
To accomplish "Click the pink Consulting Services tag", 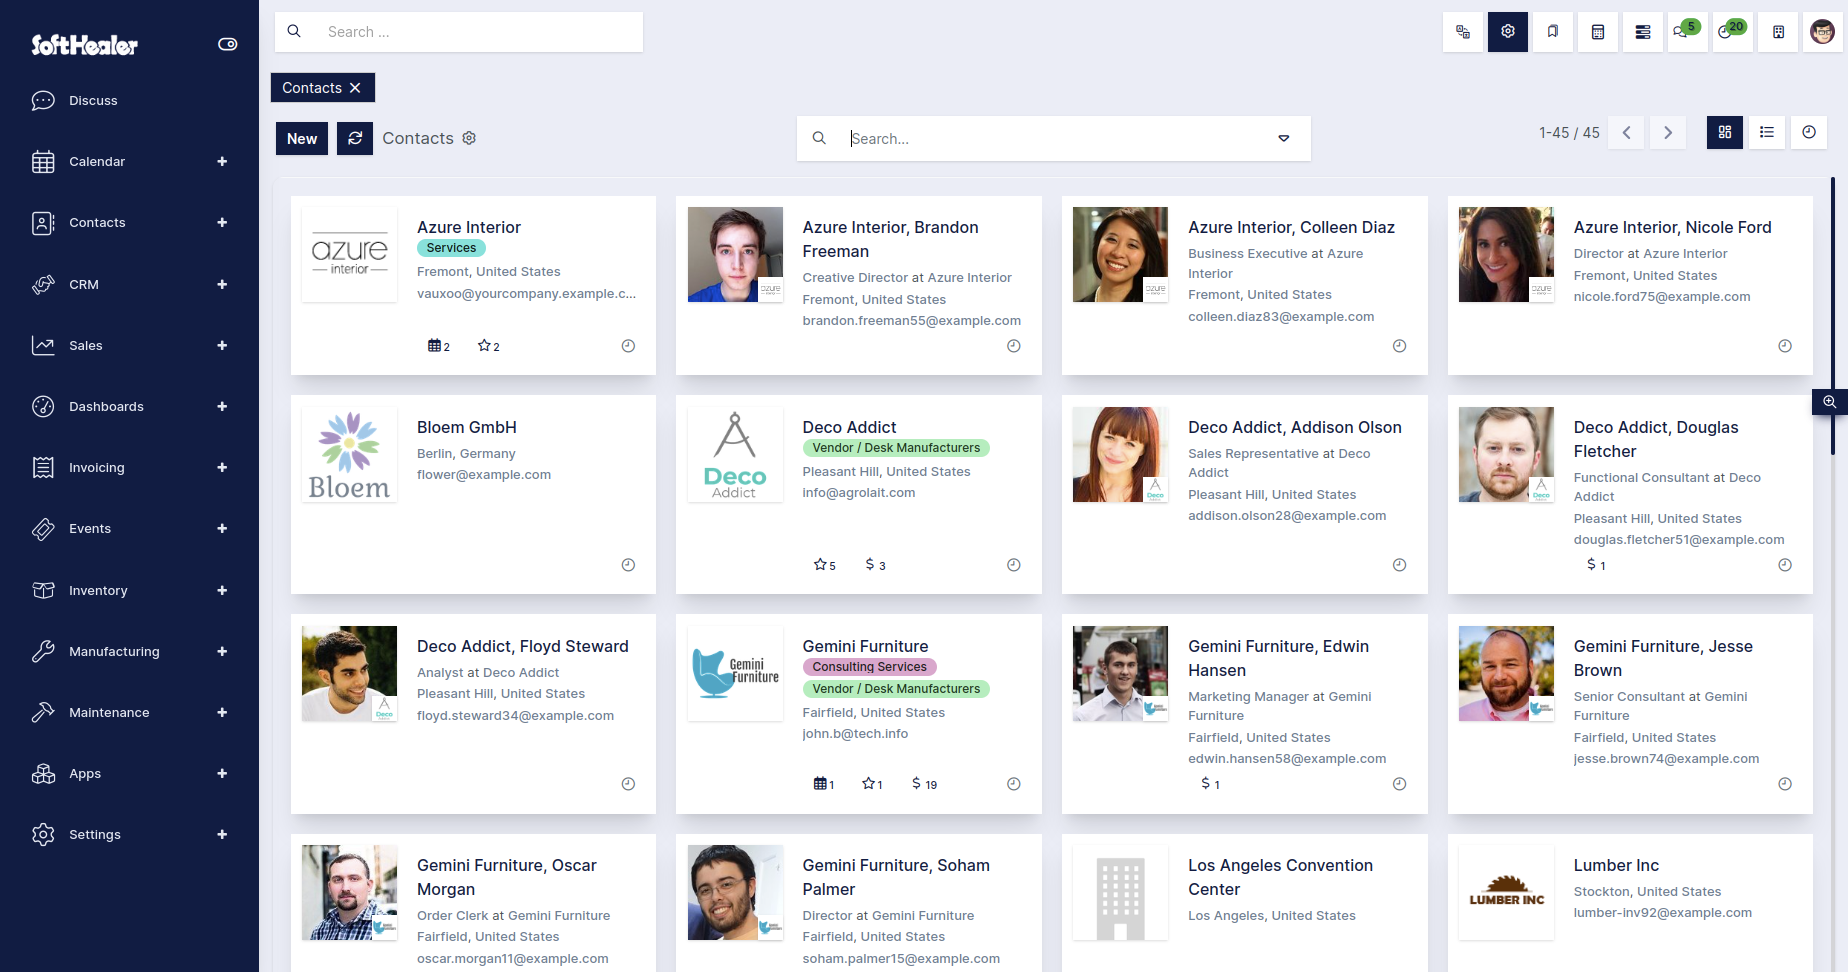I will click(869, 667).
